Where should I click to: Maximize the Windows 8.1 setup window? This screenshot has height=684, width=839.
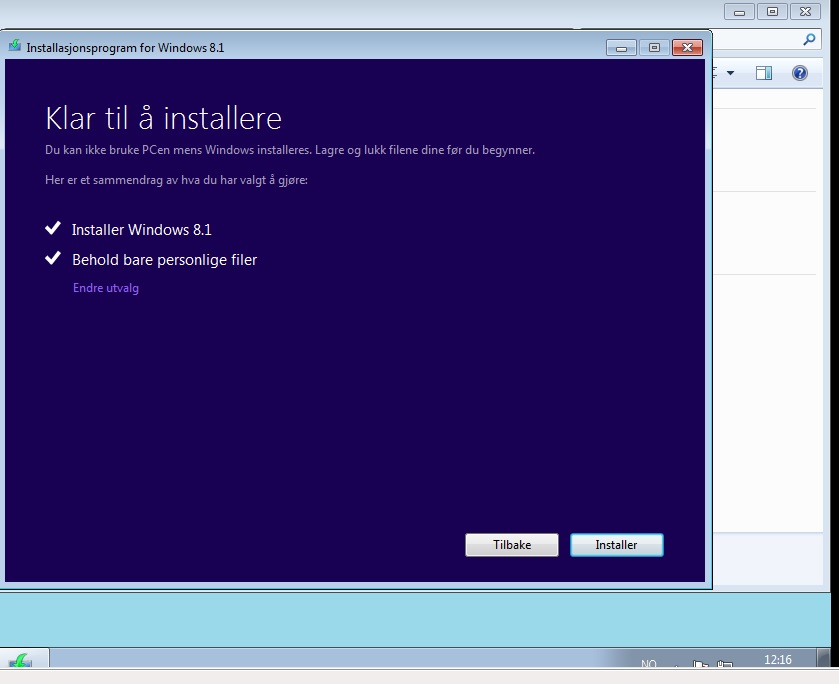(654, 48)
